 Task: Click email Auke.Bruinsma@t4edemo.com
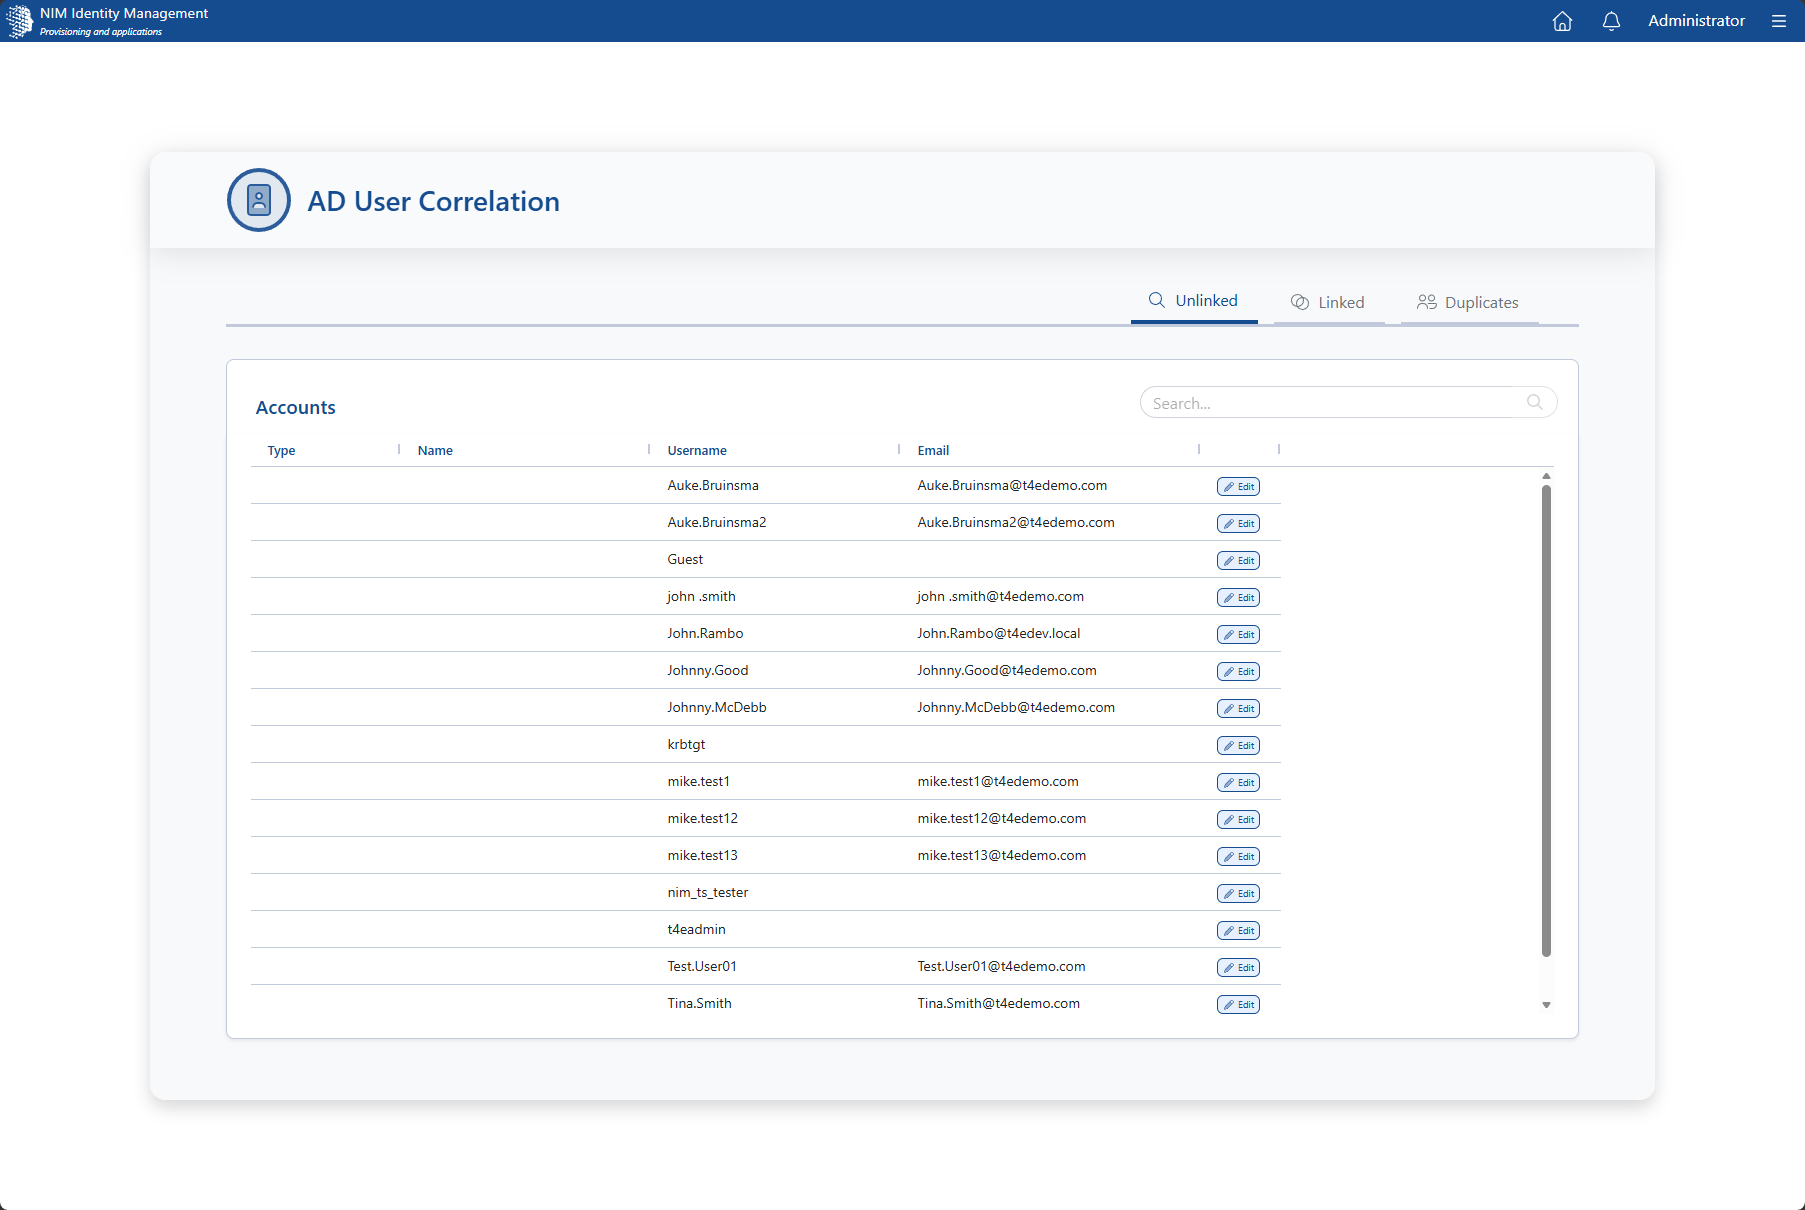click(1012, 485)
